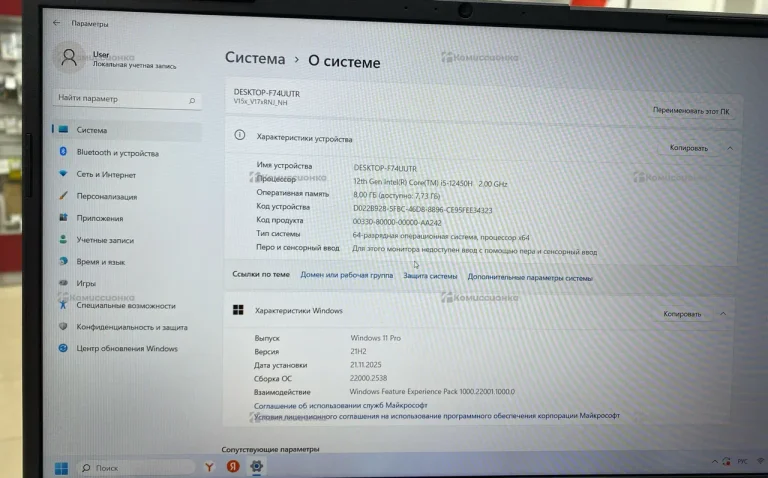Open Дополнительные параметры системы link

(x=529, y=277)
